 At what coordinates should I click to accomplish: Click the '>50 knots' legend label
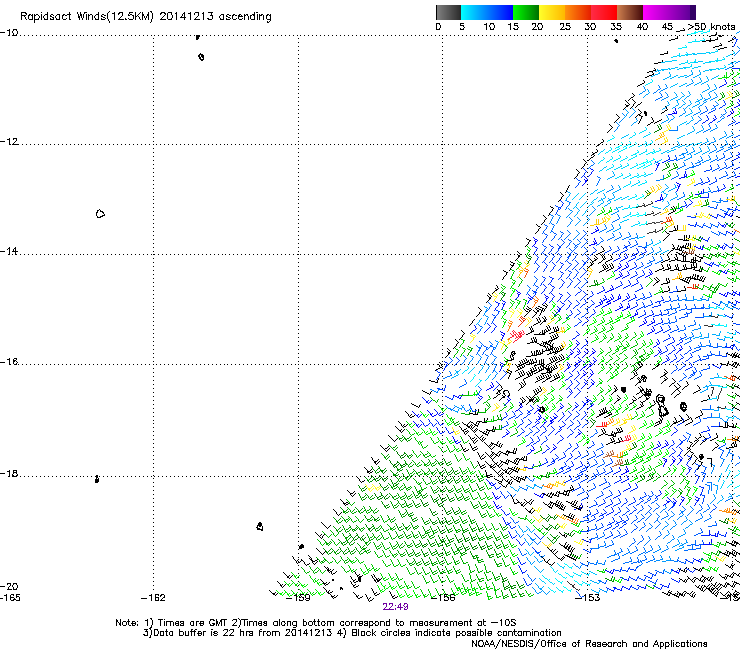click(711, 27)
